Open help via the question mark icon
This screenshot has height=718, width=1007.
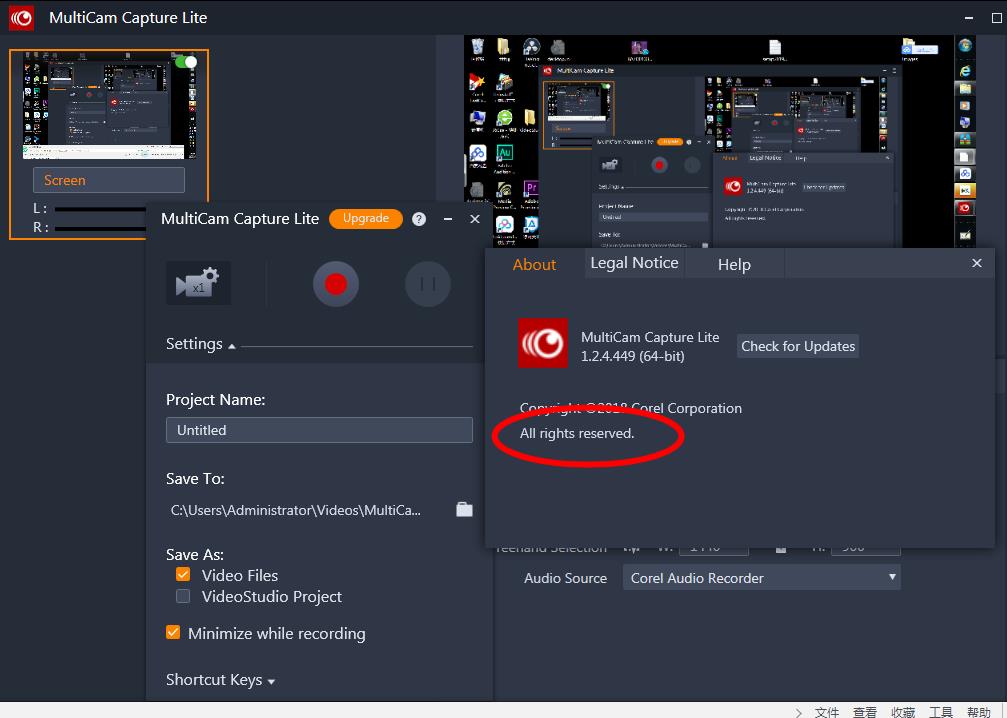point(419,219)
